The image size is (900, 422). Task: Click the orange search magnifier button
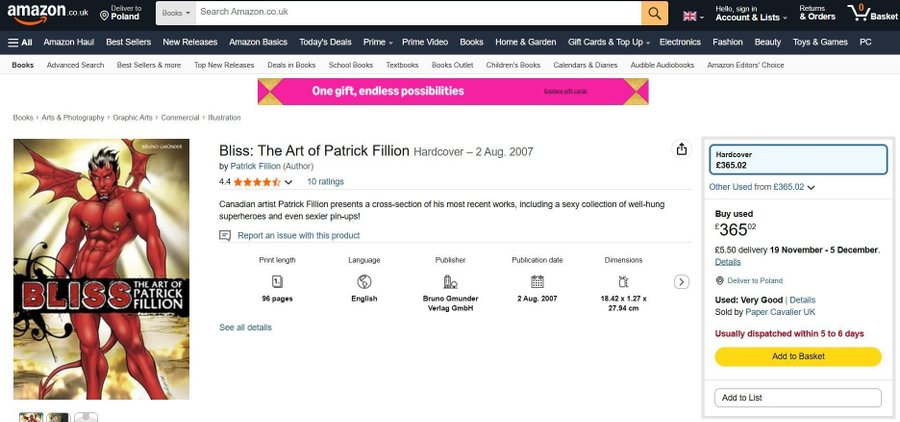[655, 13]
